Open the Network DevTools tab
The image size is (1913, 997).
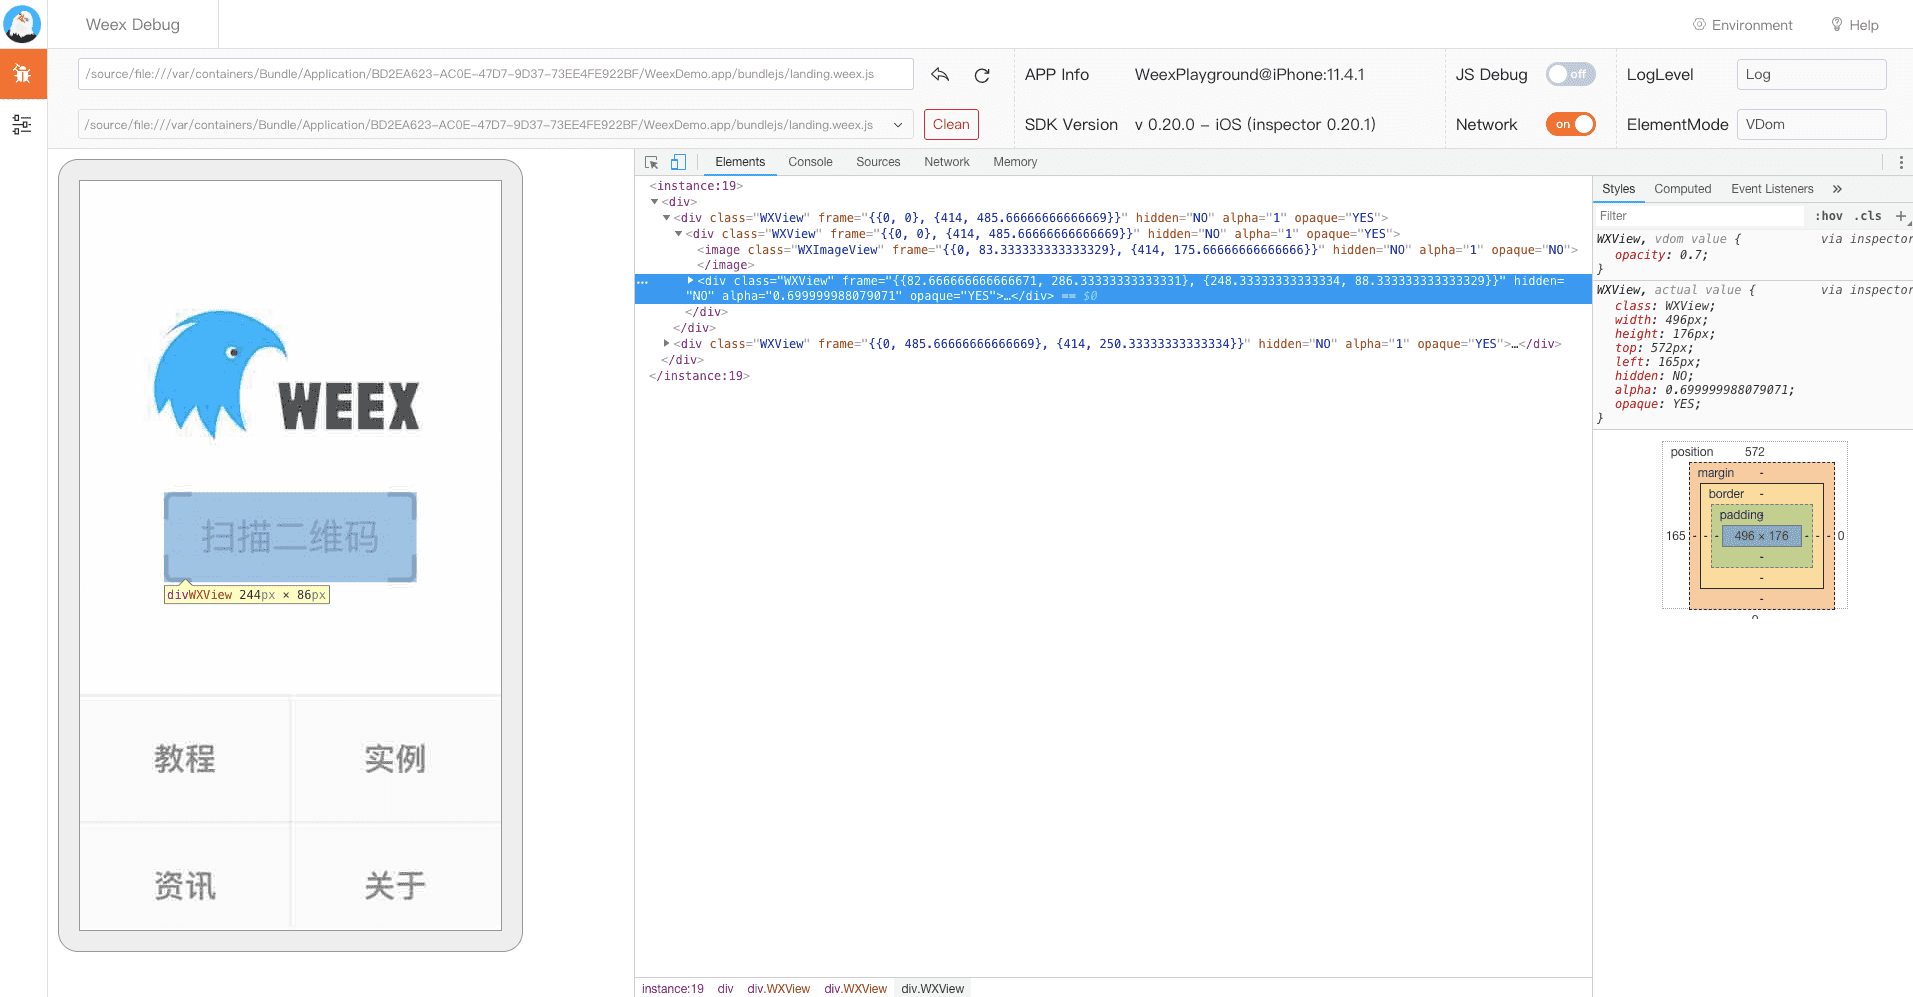947,162
